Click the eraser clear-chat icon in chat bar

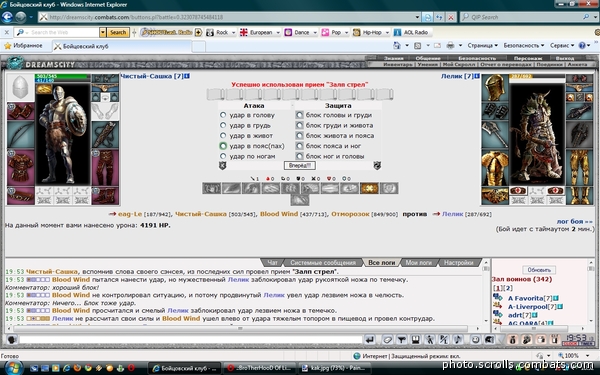click(x=388, y=339)
